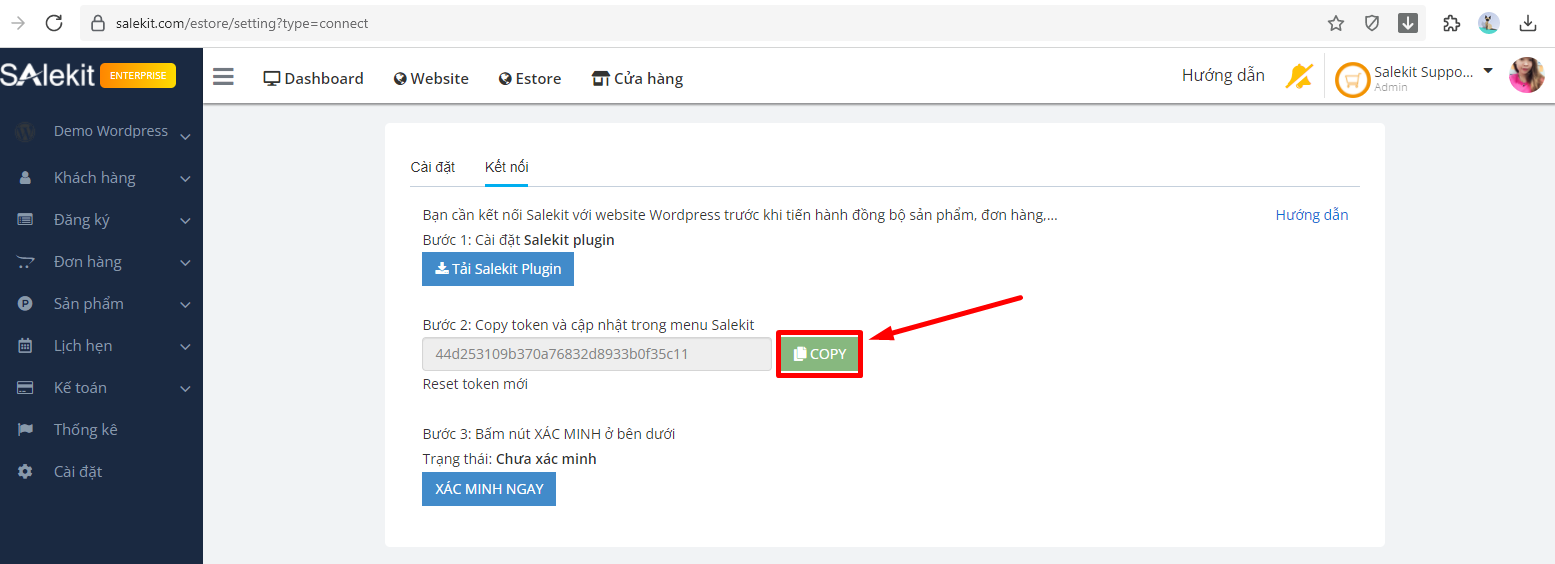Switch to the Cài đặt tab
The height and width of the screenshot is (564, 1555).
pyautogui.click(x=433, y=167)
